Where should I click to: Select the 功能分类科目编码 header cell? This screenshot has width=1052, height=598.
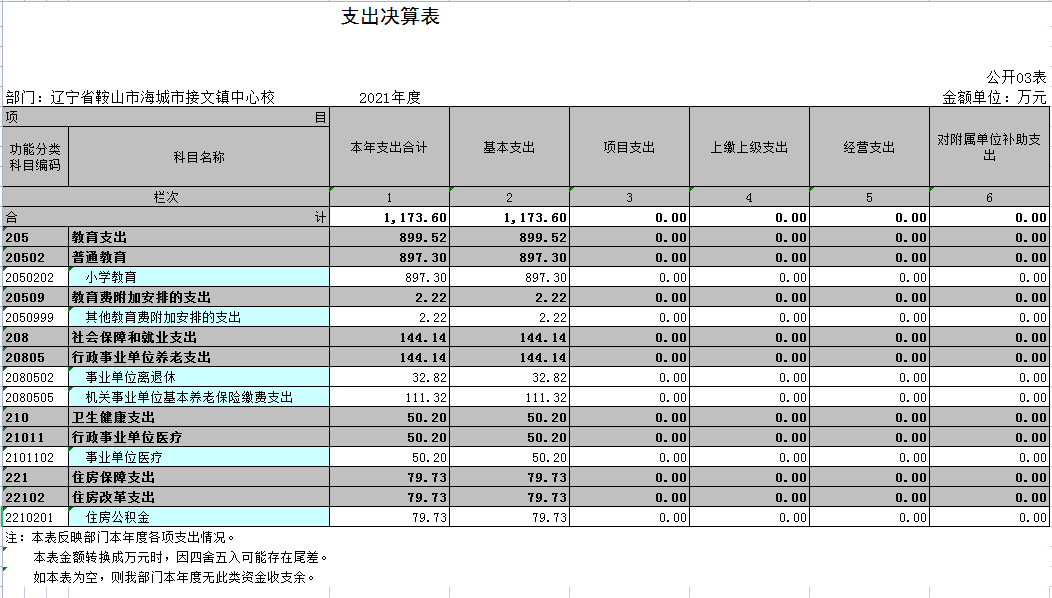(x=35, y=157)
